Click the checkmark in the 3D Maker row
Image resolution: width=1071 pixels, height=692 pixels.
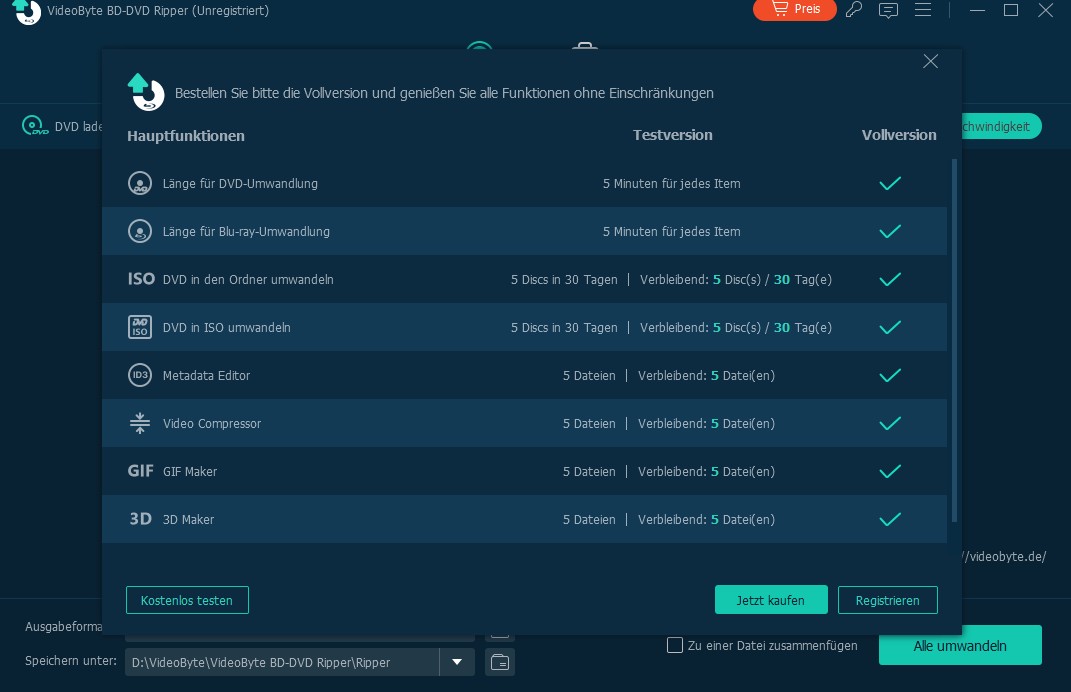click(x=890, y=519)
